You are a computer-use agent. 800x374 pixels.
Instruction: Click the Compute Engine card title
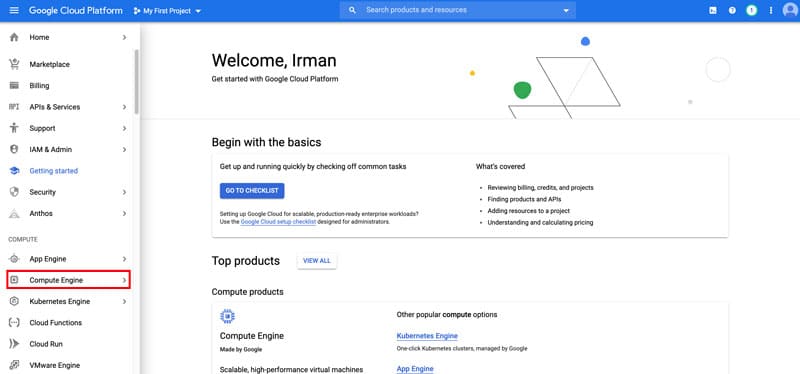[x=252, y=336]
